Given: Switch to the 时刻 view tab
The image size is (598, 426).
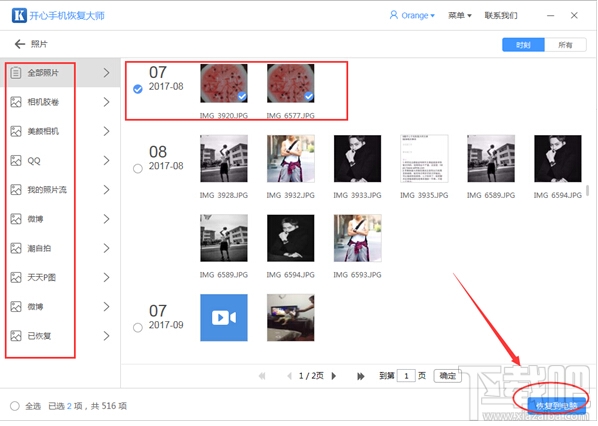Looking at the screenshot, I should (x=523, y=45).
